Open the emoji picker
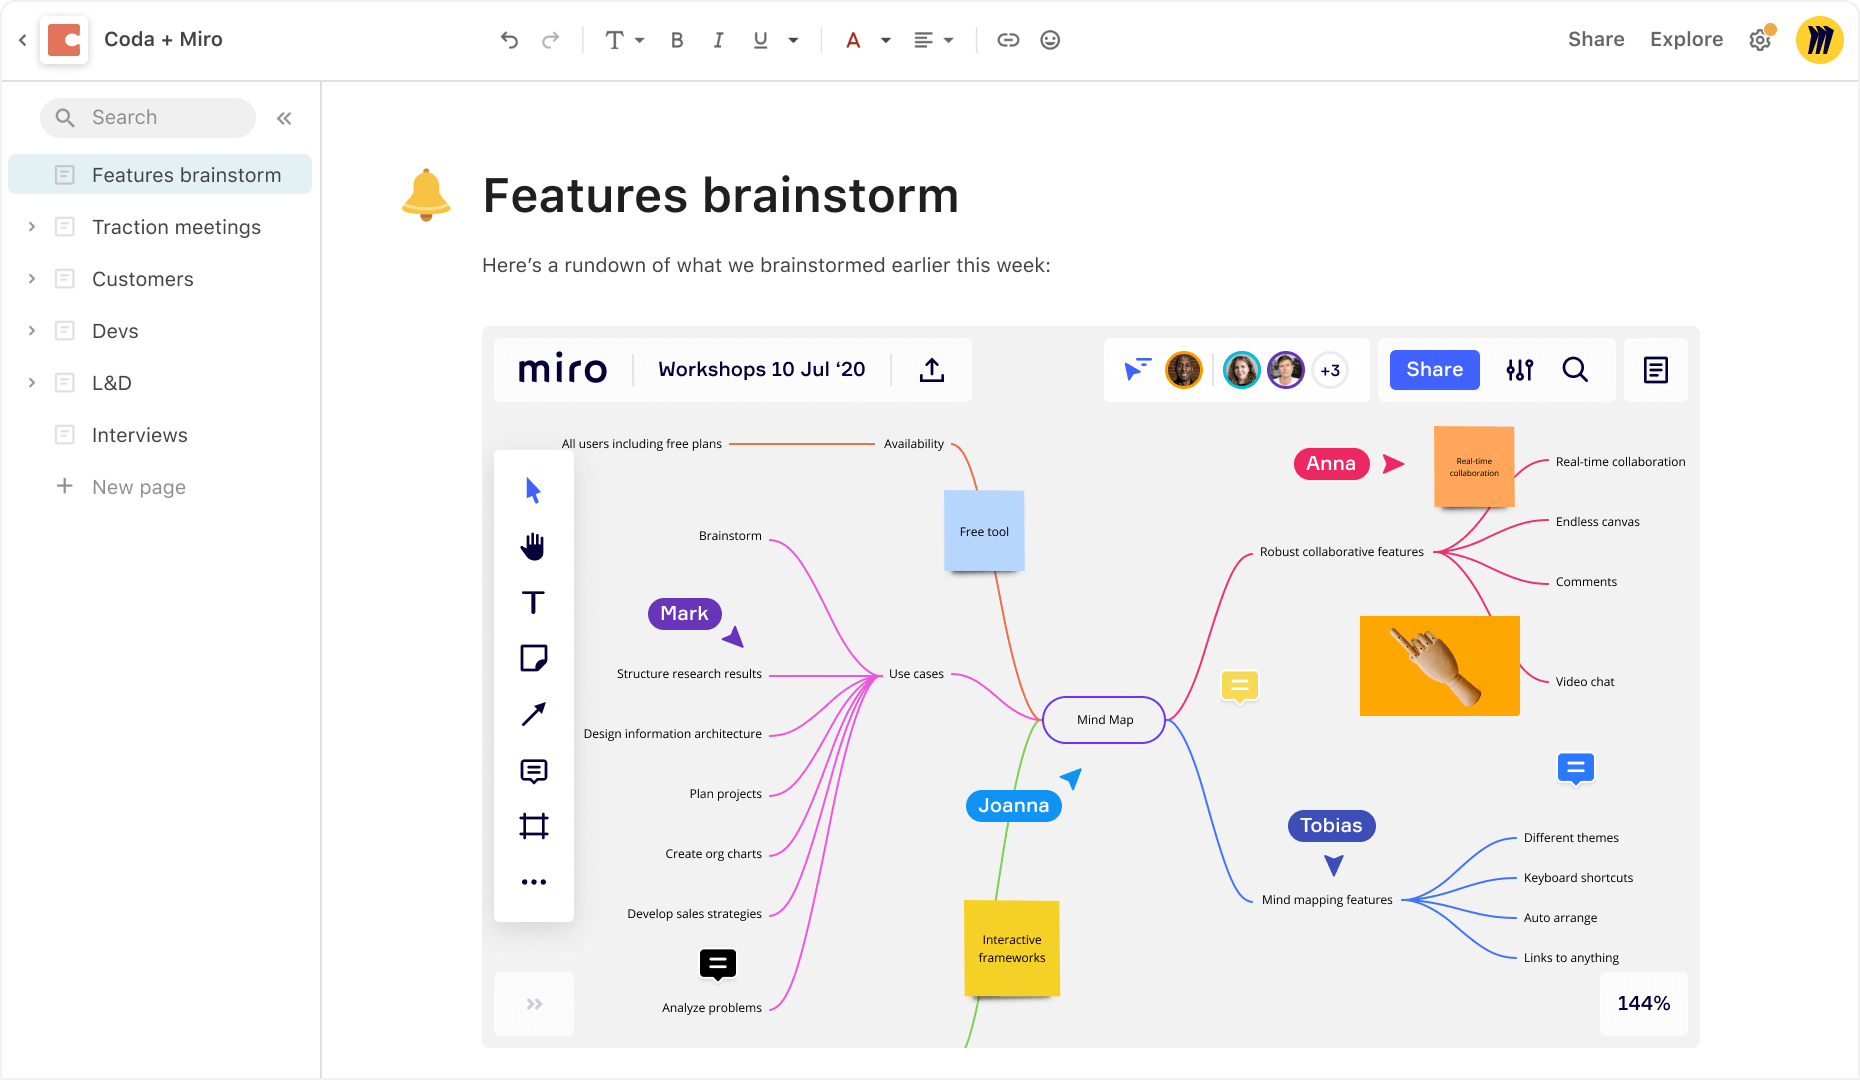The width and height of the screenshot is (1860, 1080). (x=1050, y=40)
